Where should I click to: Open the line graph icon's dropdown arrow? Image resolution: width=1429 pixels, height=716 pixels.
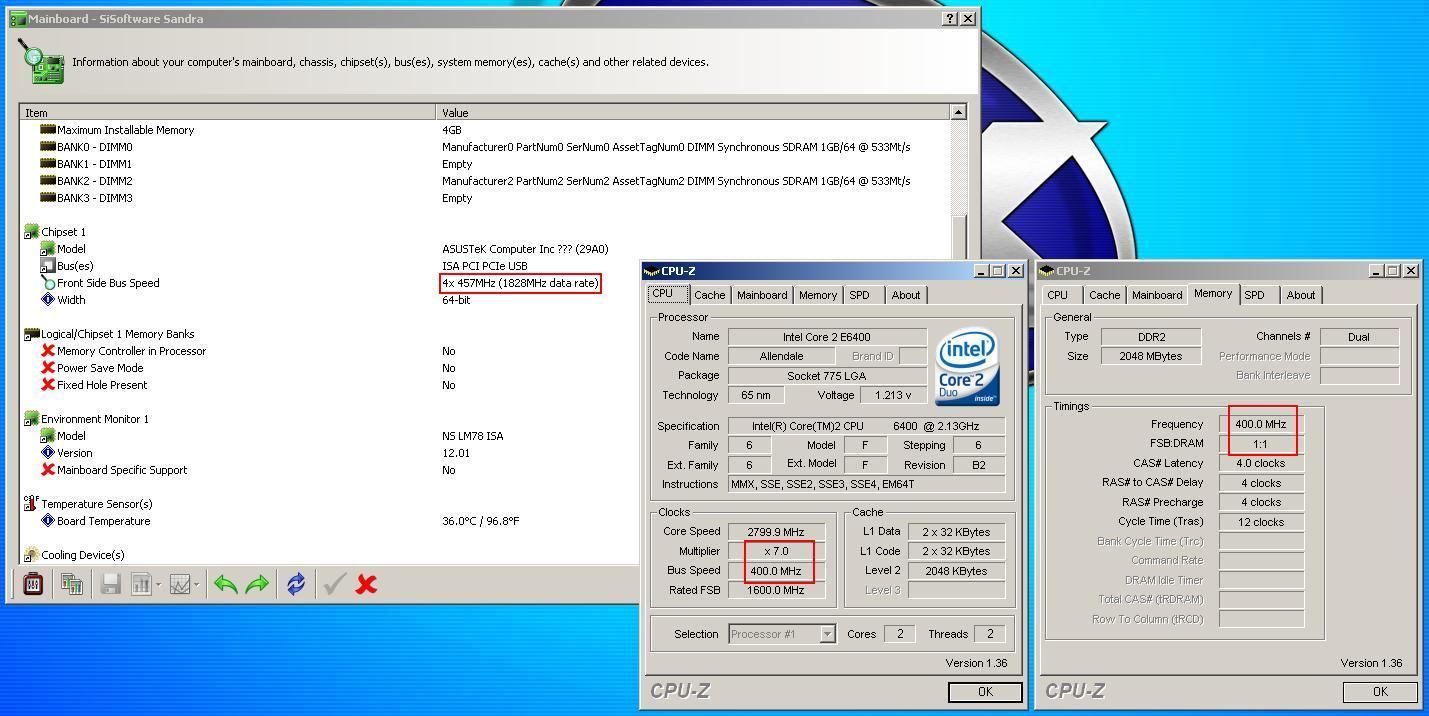click(197, 585)
